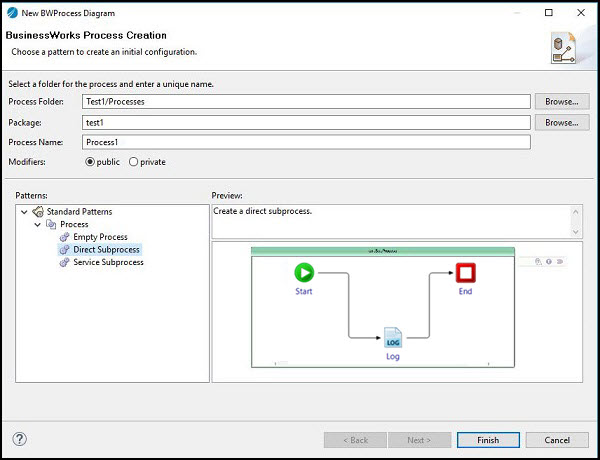This screenshot has height=460, width=600.
Task: Select the public modifier radio button
Action: coord(90,162)
